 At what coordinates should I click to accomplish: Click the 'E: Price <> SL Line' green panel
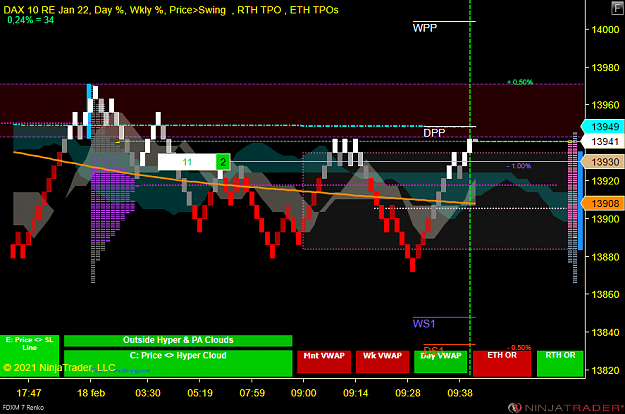(x=29, y=355)
